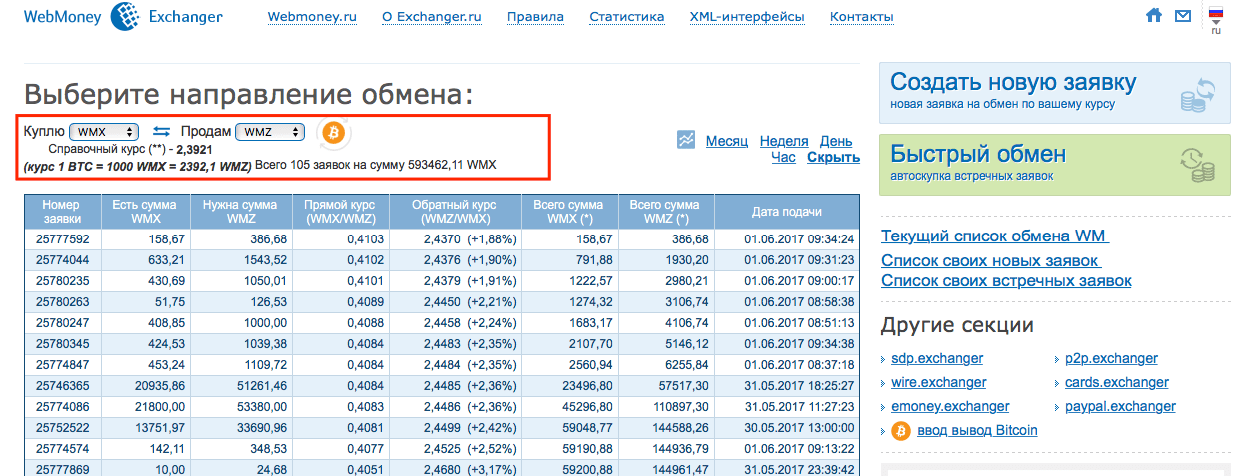Screen dimensions: 1255x476
Task: Open XML-интерфейсы menu item
Action: (x=747, y=17)
